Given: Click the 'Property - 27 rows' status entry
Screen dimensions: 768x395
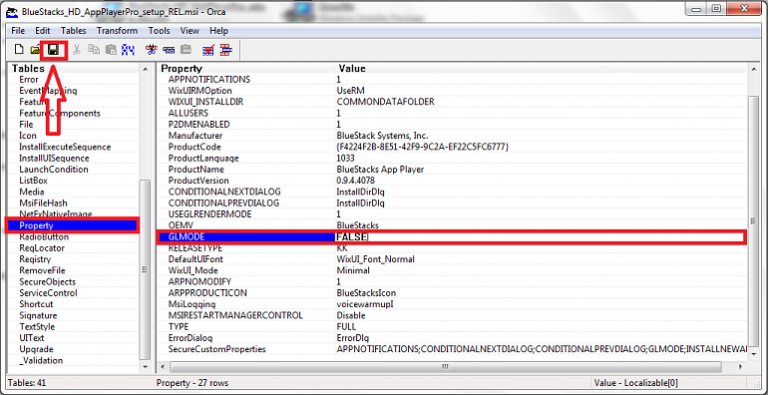Looking at the screenshot, I should 192,383.
